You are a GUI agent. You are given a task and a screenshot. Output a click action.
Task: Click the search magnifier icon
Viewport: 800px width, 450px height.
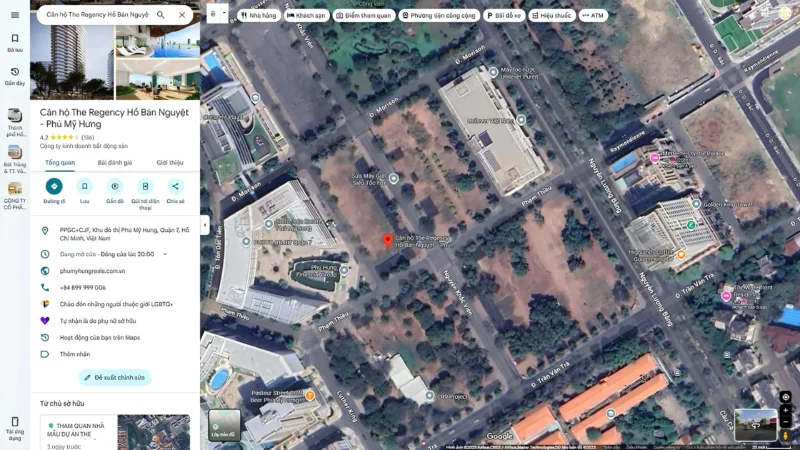160,15
